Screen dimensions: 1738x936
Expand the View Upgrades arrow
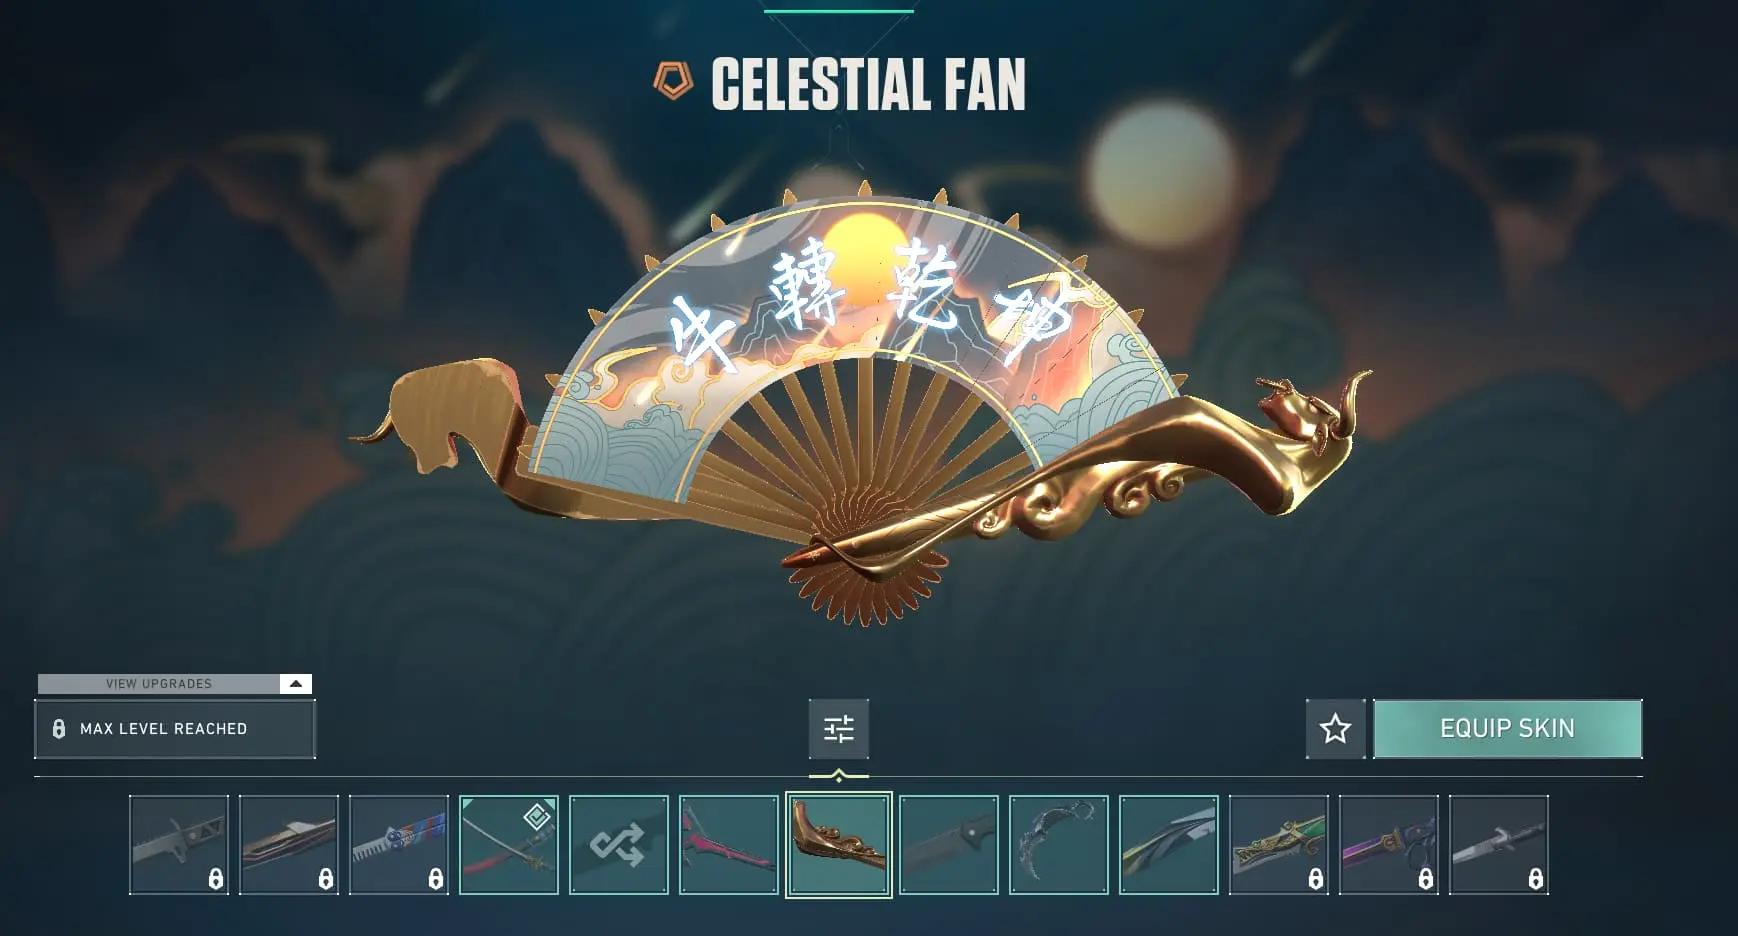pos(295,684)
